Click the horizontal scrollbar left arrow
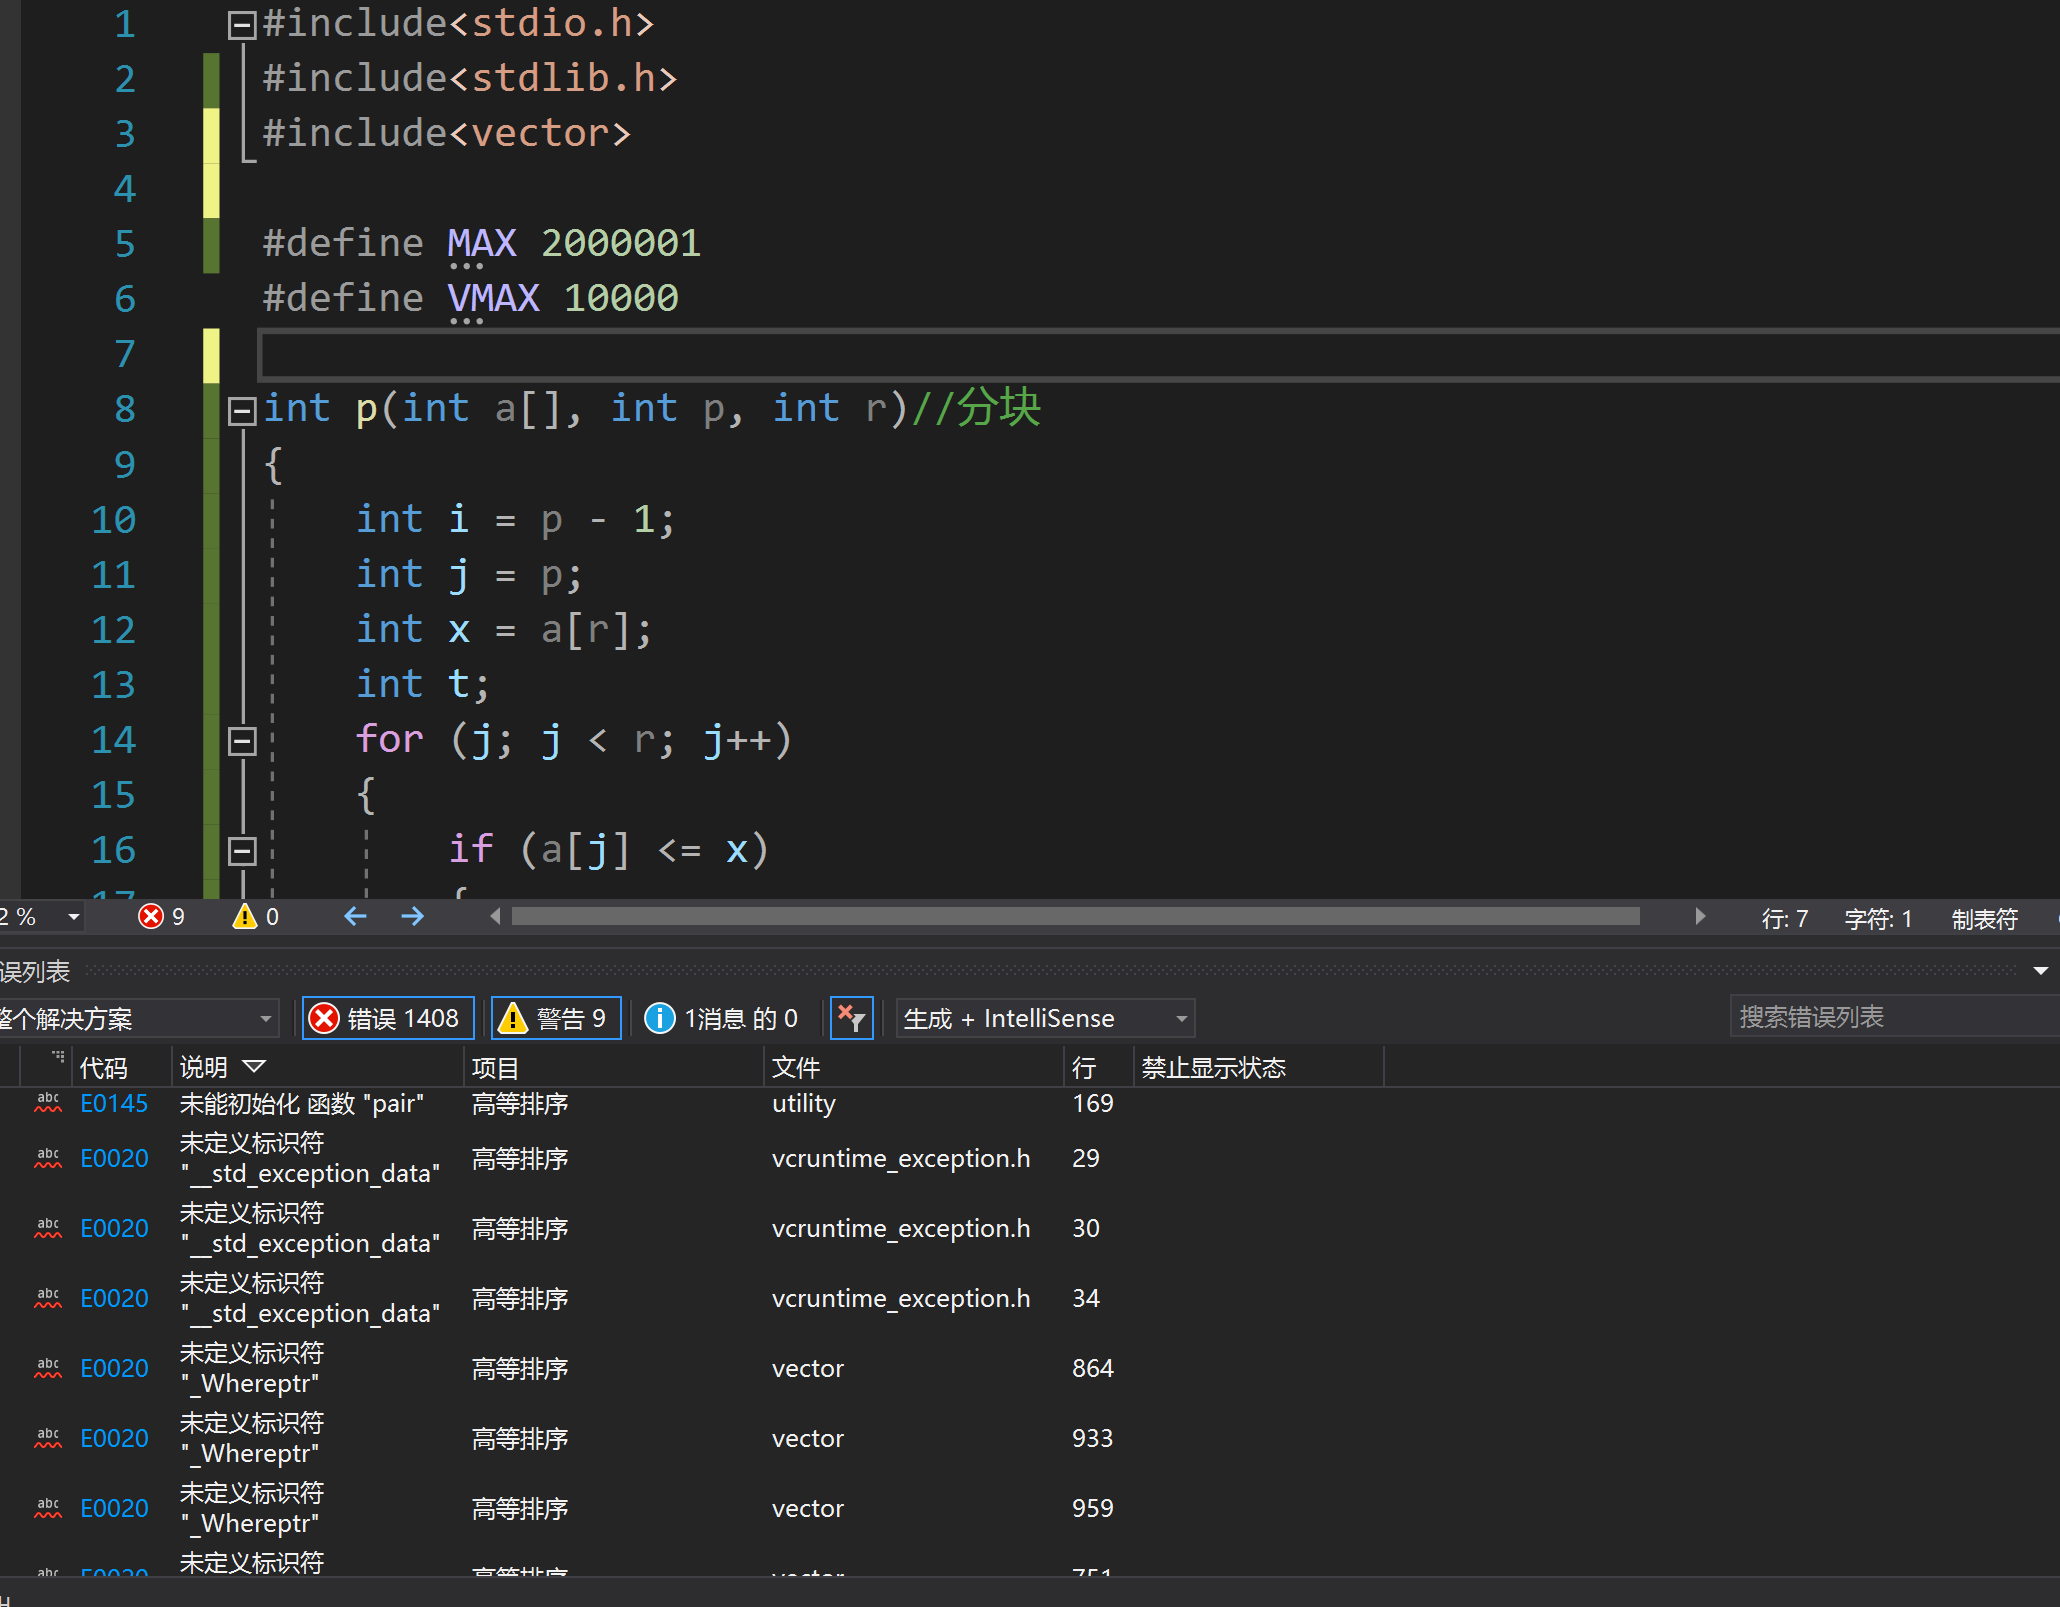The image size is (2060, 1607). (x=495, y=916)
